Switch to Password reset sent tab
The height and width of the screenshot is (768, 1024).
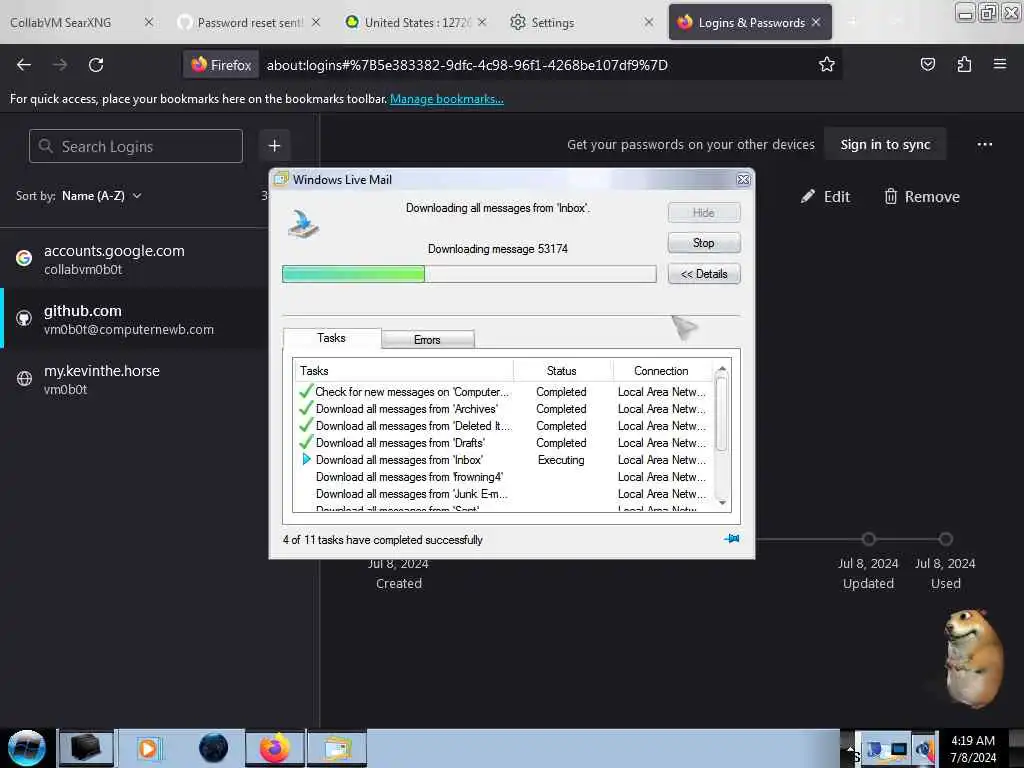point(250,22)
